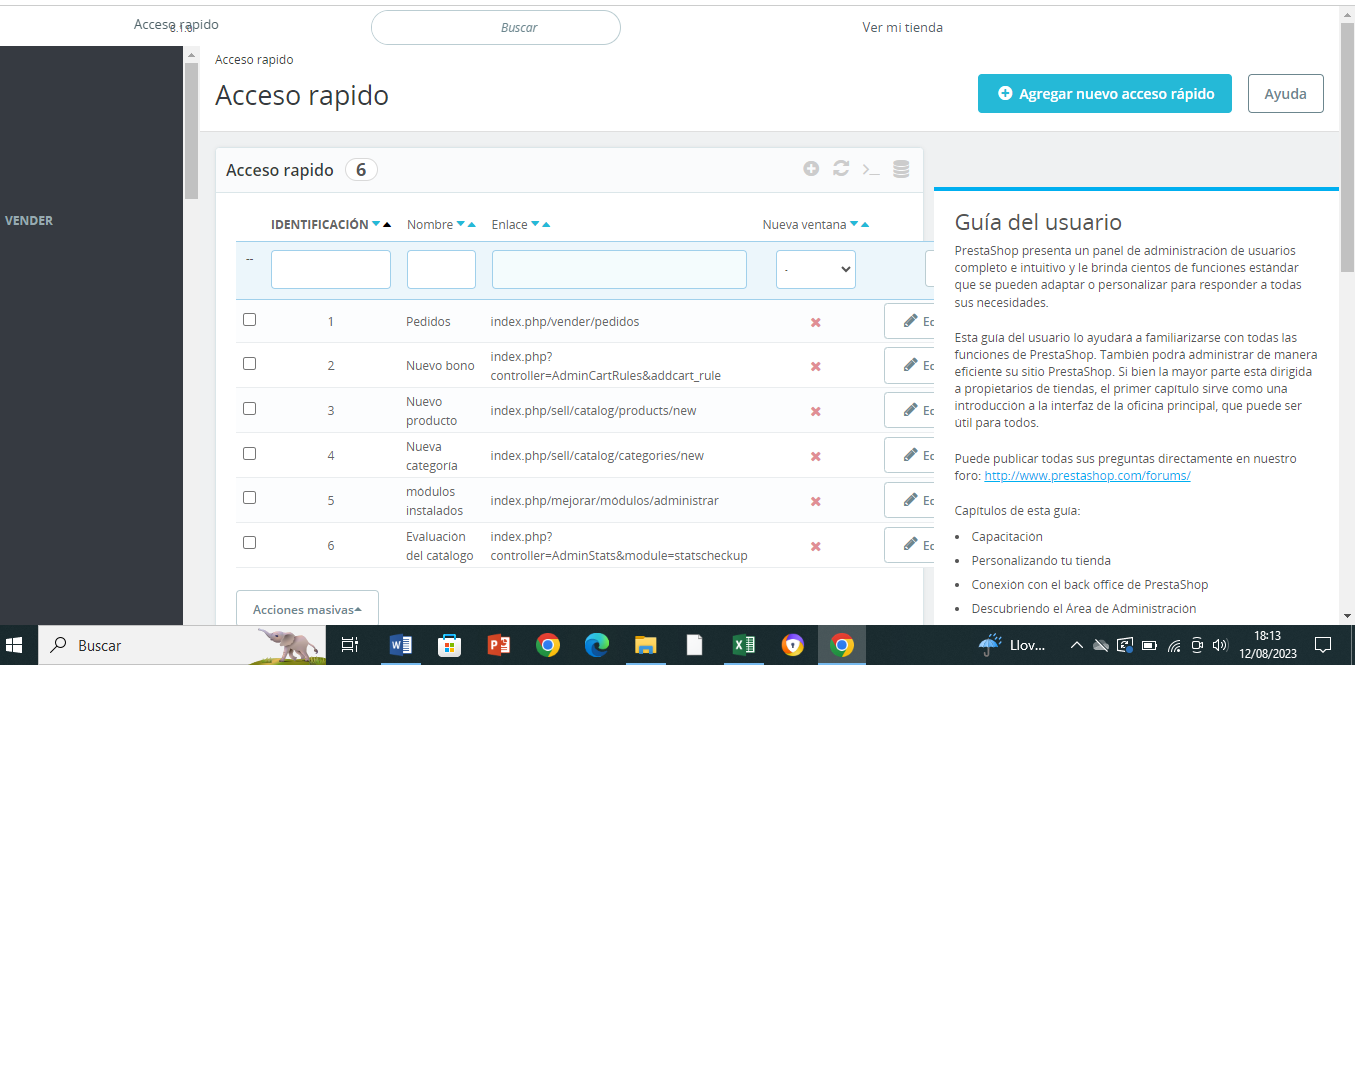Click the IDENTIFICACIÓN filter input field
Screen dimensions: 1355x1088
(331, 270)
